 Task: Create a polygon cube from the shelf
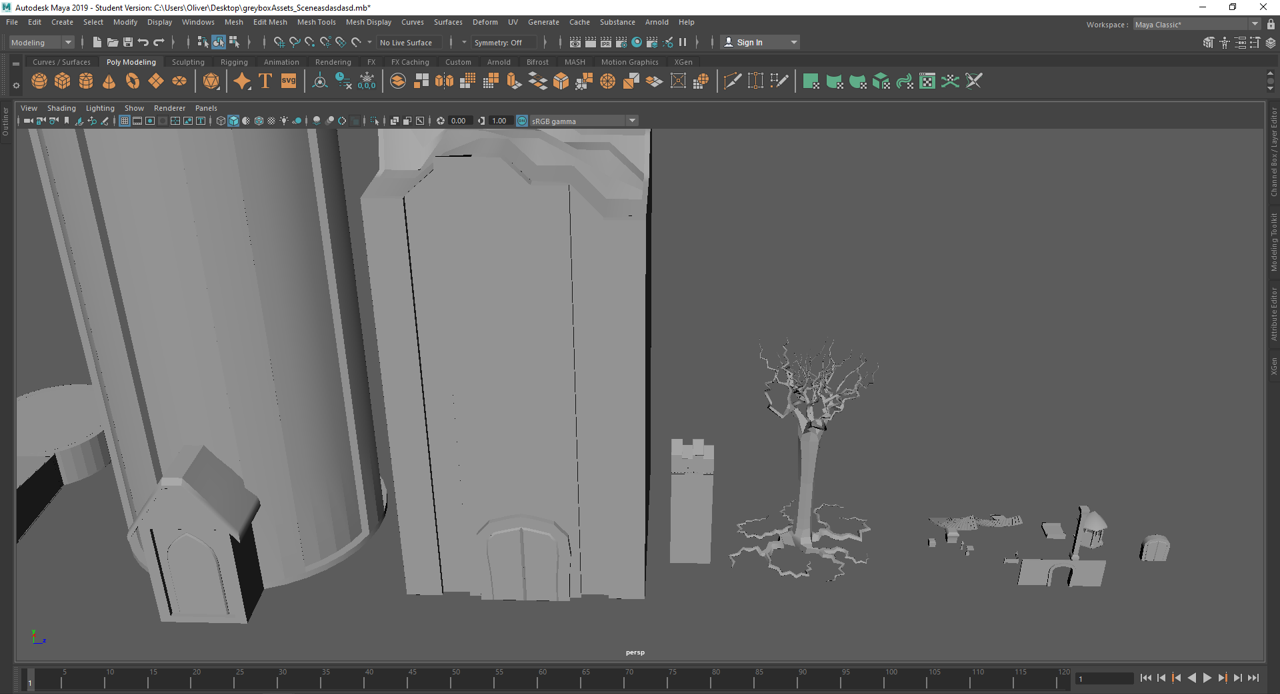pos(62,81)
